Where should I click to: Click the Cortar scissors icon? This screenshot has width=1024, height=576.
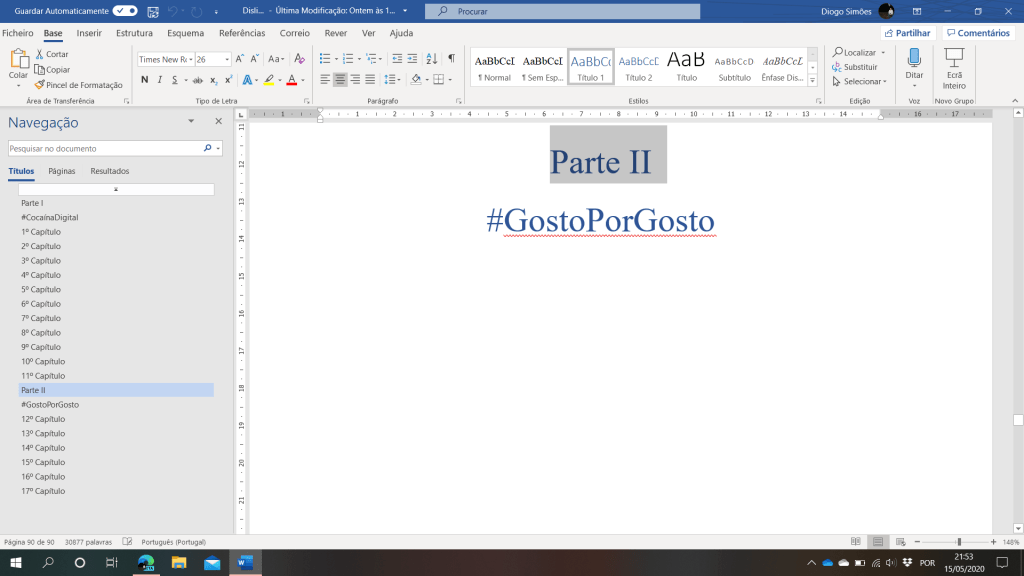(39, 54)
